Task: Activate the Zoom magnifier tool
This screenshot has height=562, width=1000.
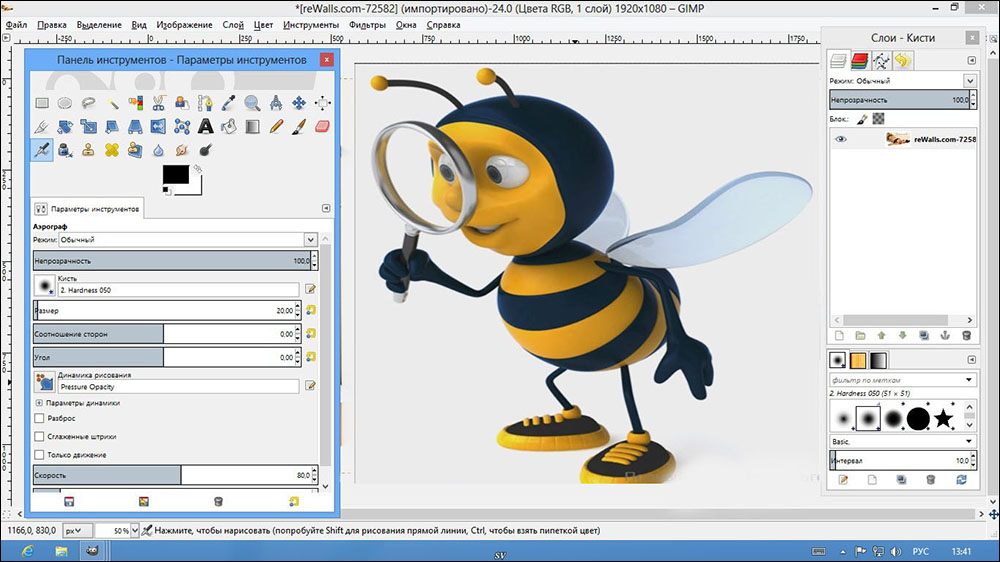Action: click(x=252, y=102)
